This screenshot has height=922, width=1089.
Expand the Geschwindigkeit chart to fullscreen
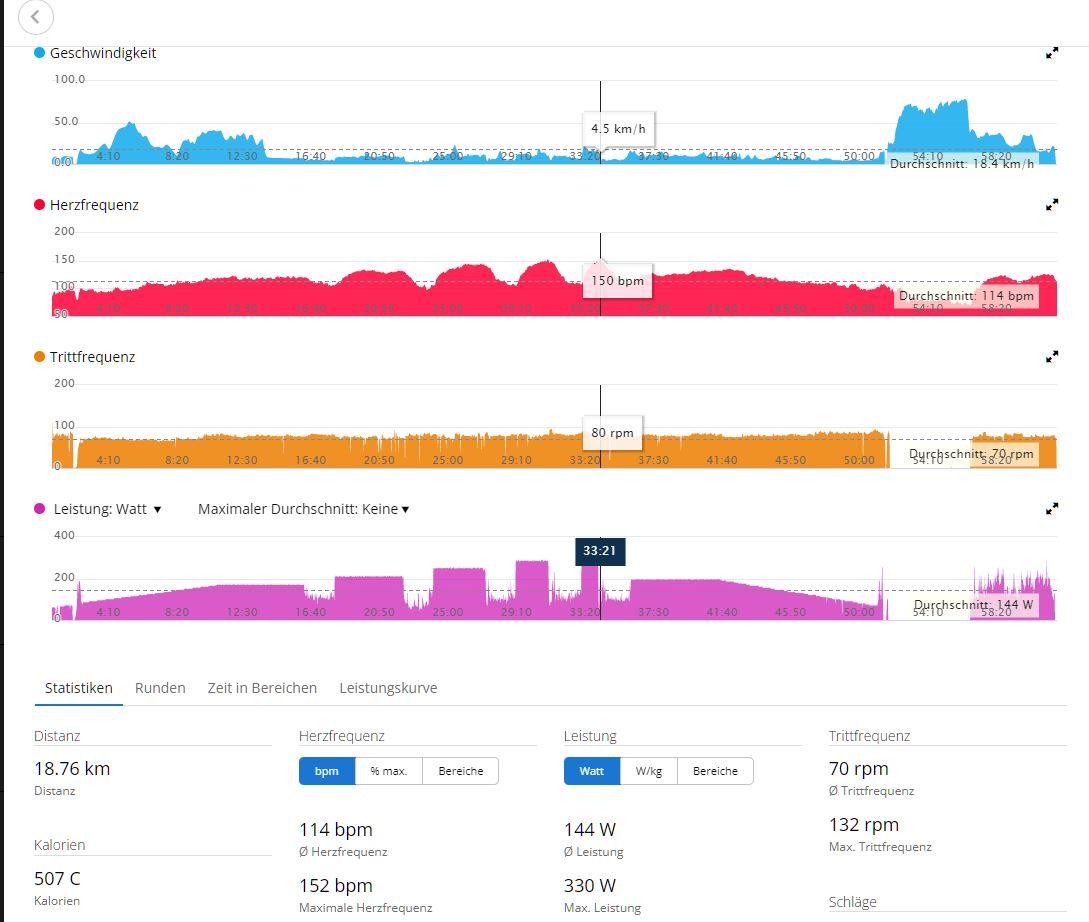1051,53
